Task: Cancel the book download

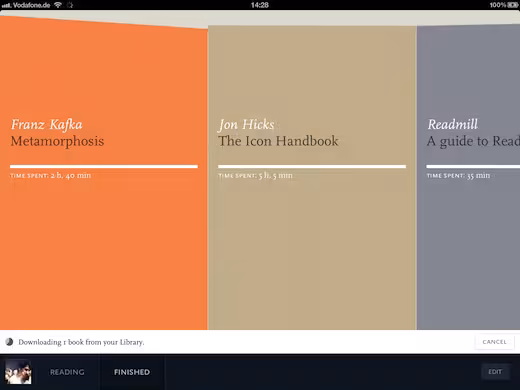Action: [495, 342]
